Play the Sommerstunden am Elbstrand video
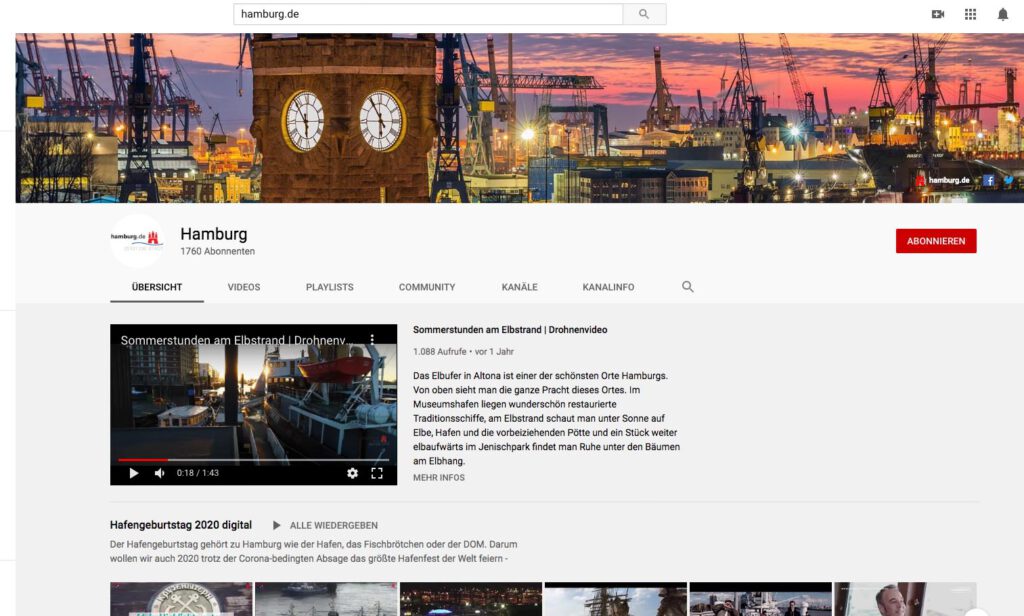The image size is (1024, 616). (133, 473)
